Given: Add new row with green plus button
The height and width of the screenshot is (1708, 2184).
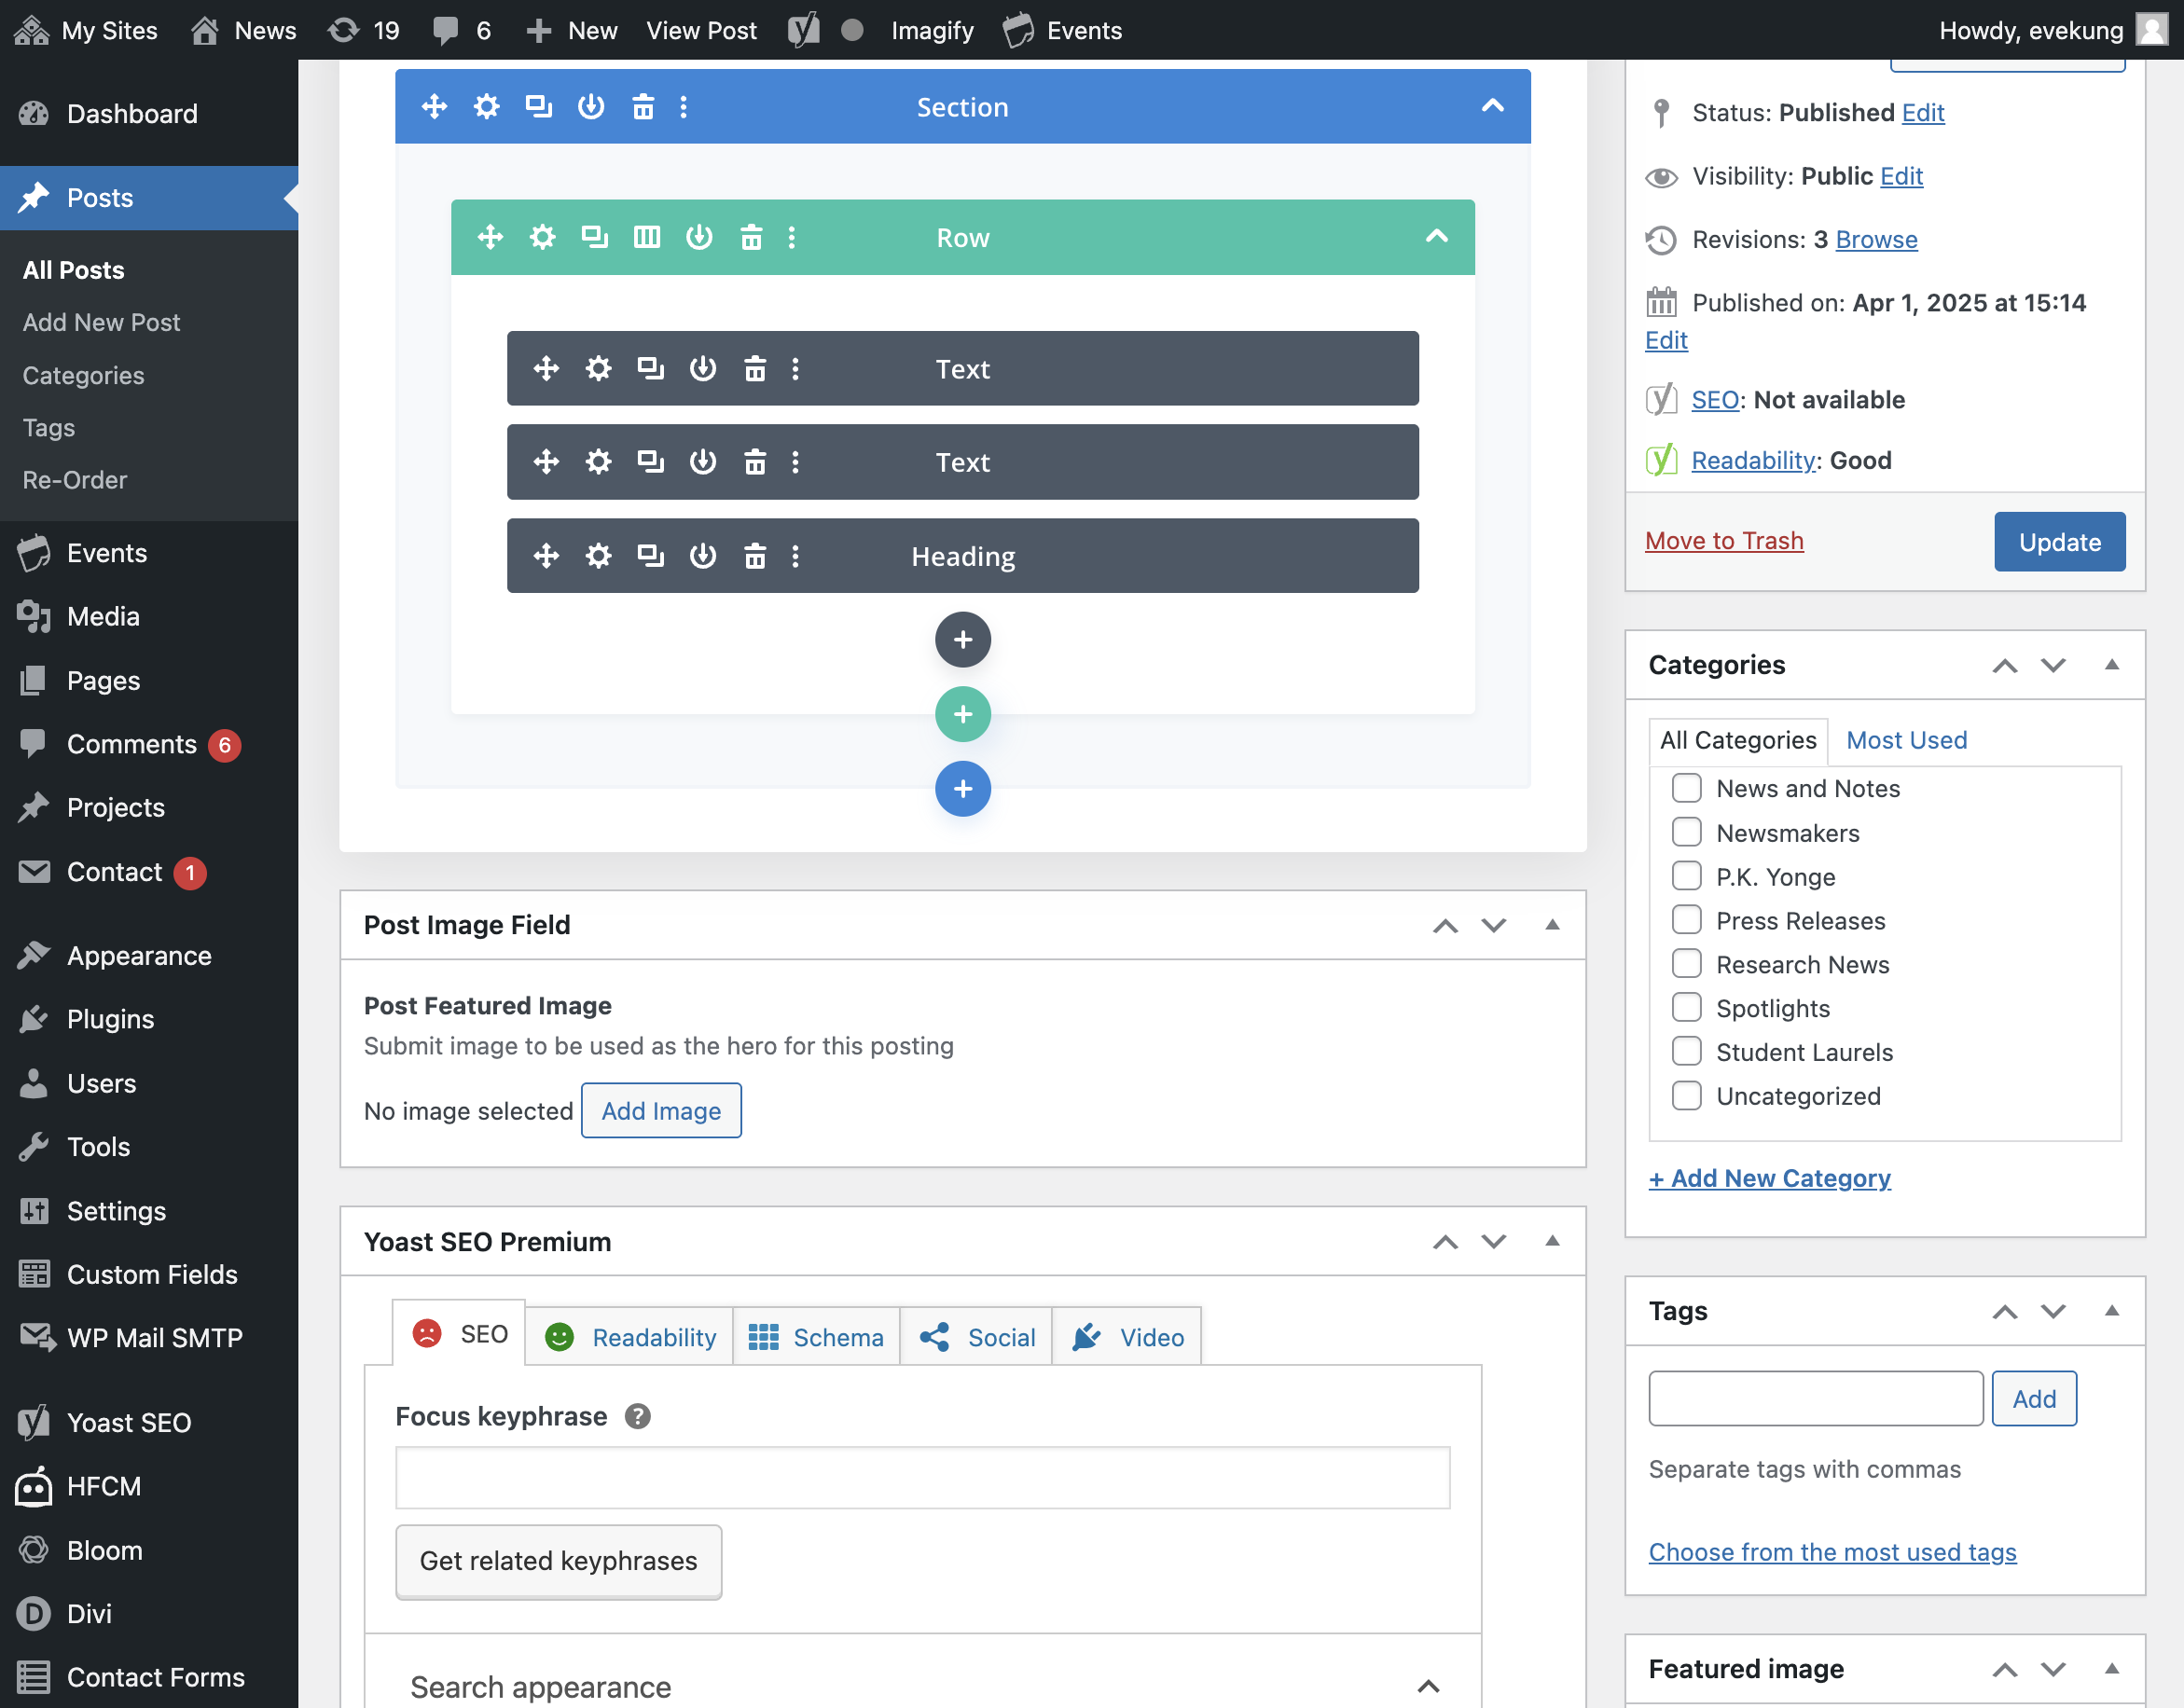Looking at the screenshot, I should 962,714.
